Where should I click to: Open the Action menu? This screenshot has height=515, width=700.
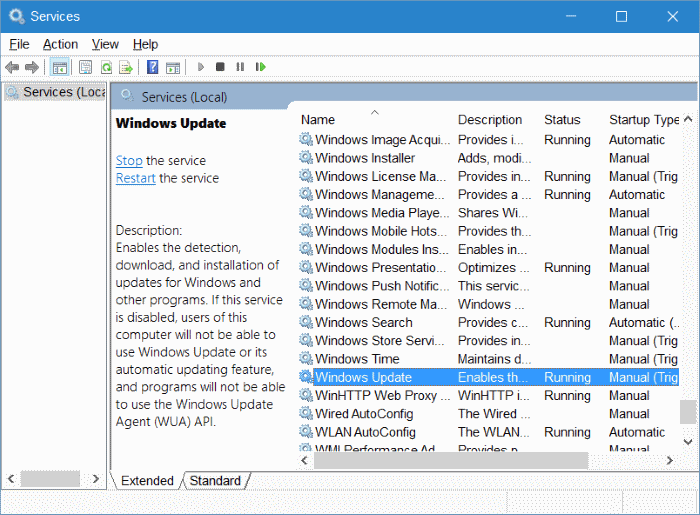click(x=60, y=44)
